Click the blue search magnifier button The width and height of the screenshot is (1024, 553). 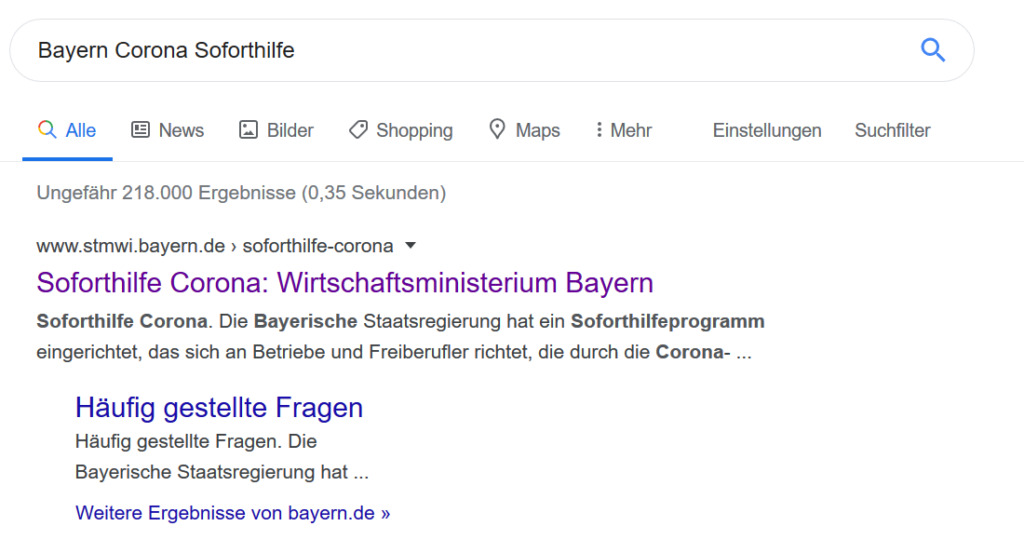tap(932, 50)
